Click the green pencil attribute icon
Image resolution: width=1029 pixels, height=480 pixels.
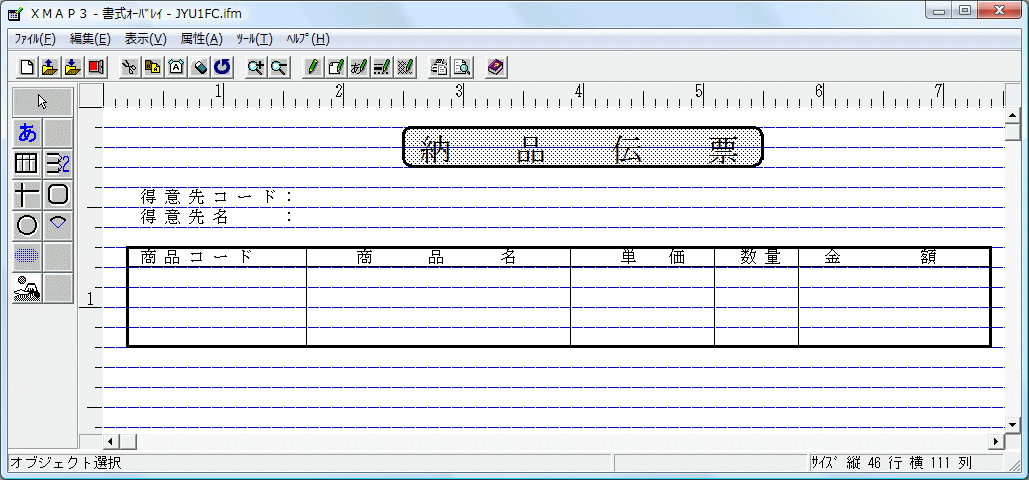point(313,66)
